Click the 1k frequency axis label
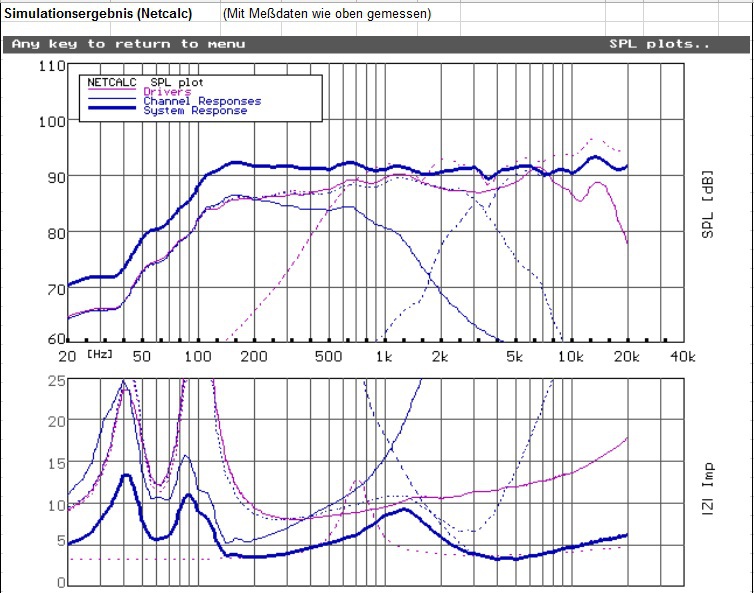The width and height of the screenshot is (754, 593). (x=382, y=356)
